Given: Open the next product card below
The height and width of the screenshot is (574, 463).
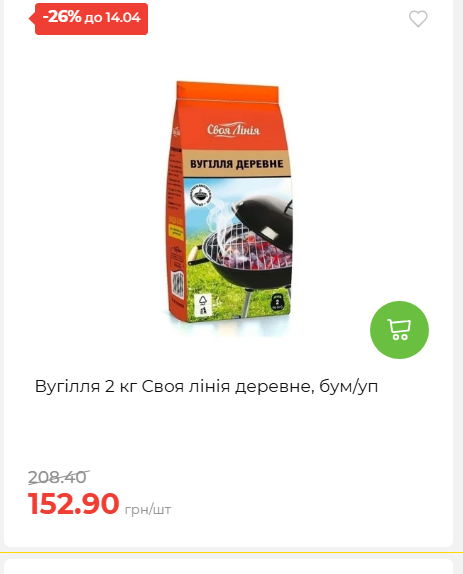Looking at the screenshot, I should [x=228, y=566].
